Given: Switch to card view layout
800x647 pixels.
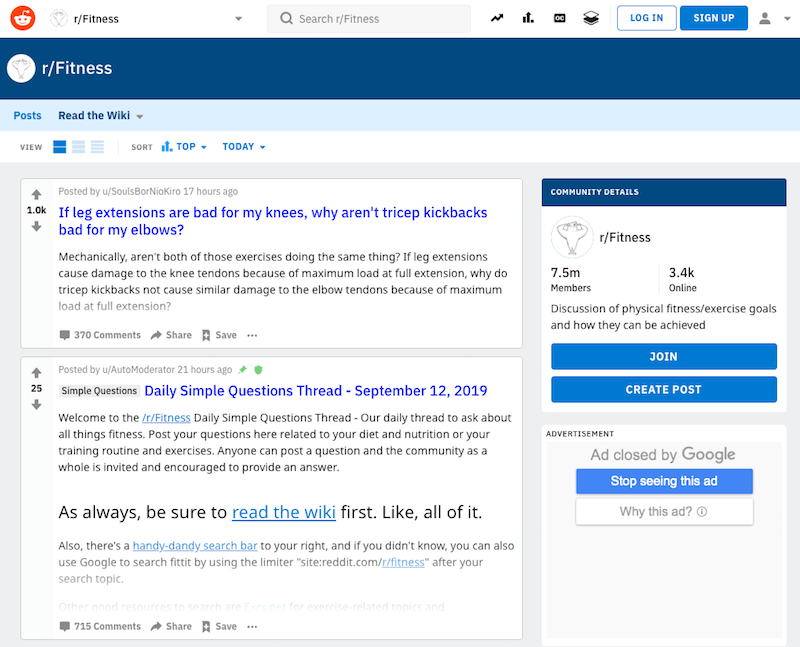Looking at the screenshot, I should [60, 147].
